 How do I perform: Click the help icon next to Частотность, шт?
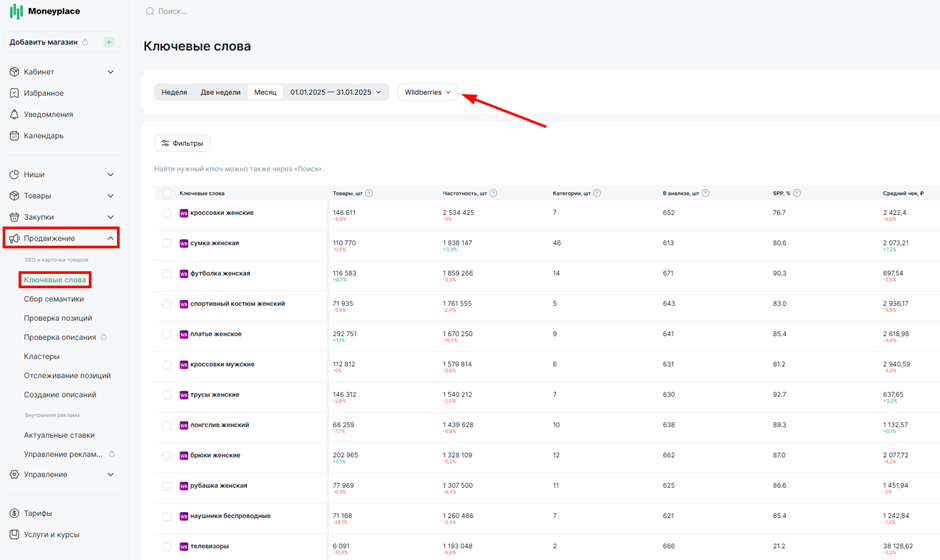pos(493,193)
